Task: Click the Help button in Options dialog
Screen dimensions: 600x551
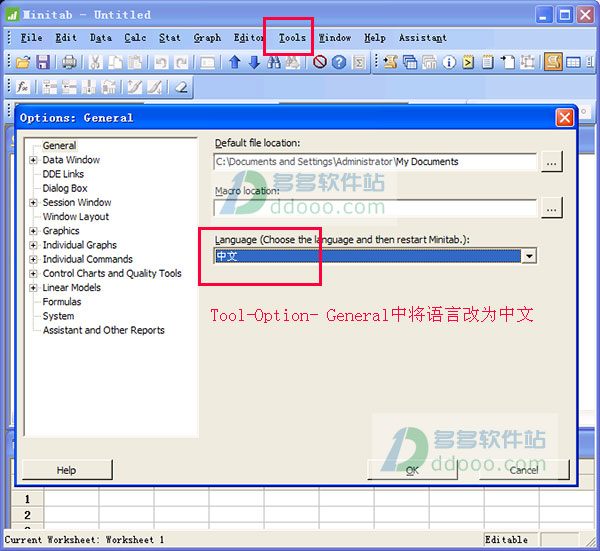Action: (x=67, y=470)
